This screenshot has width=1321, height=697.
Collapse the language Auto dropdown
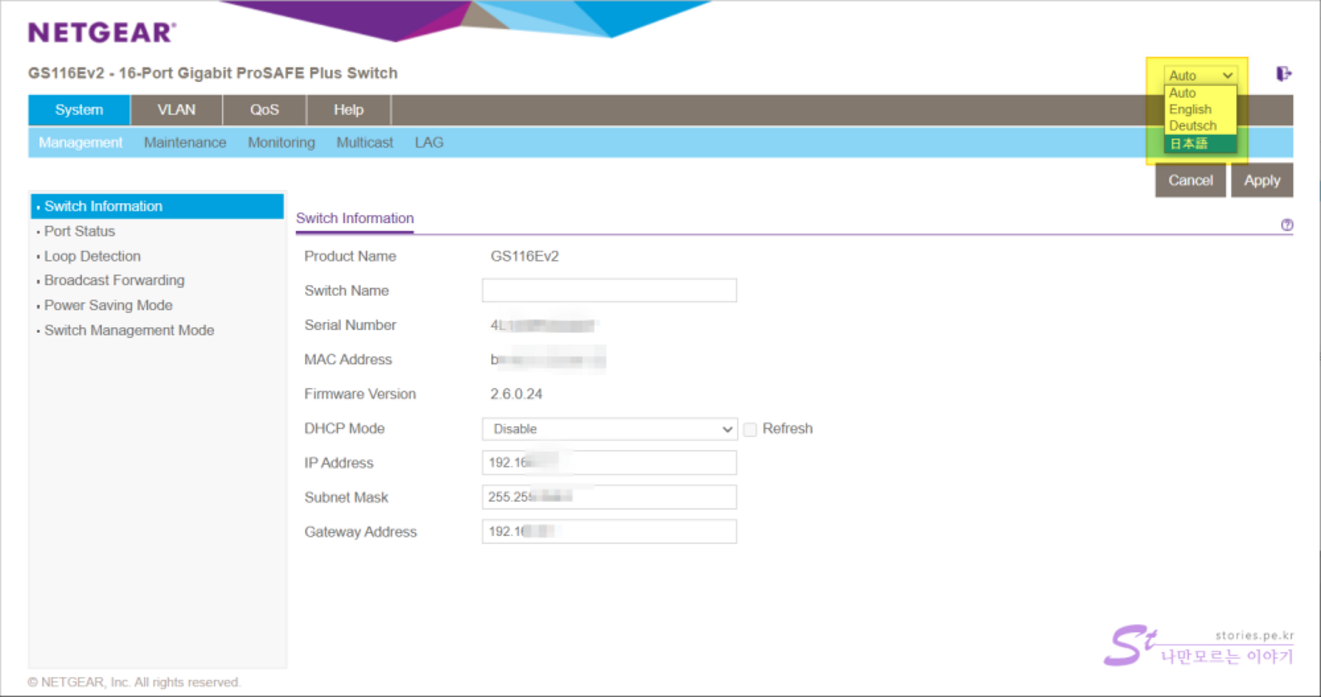[1200, 75]
